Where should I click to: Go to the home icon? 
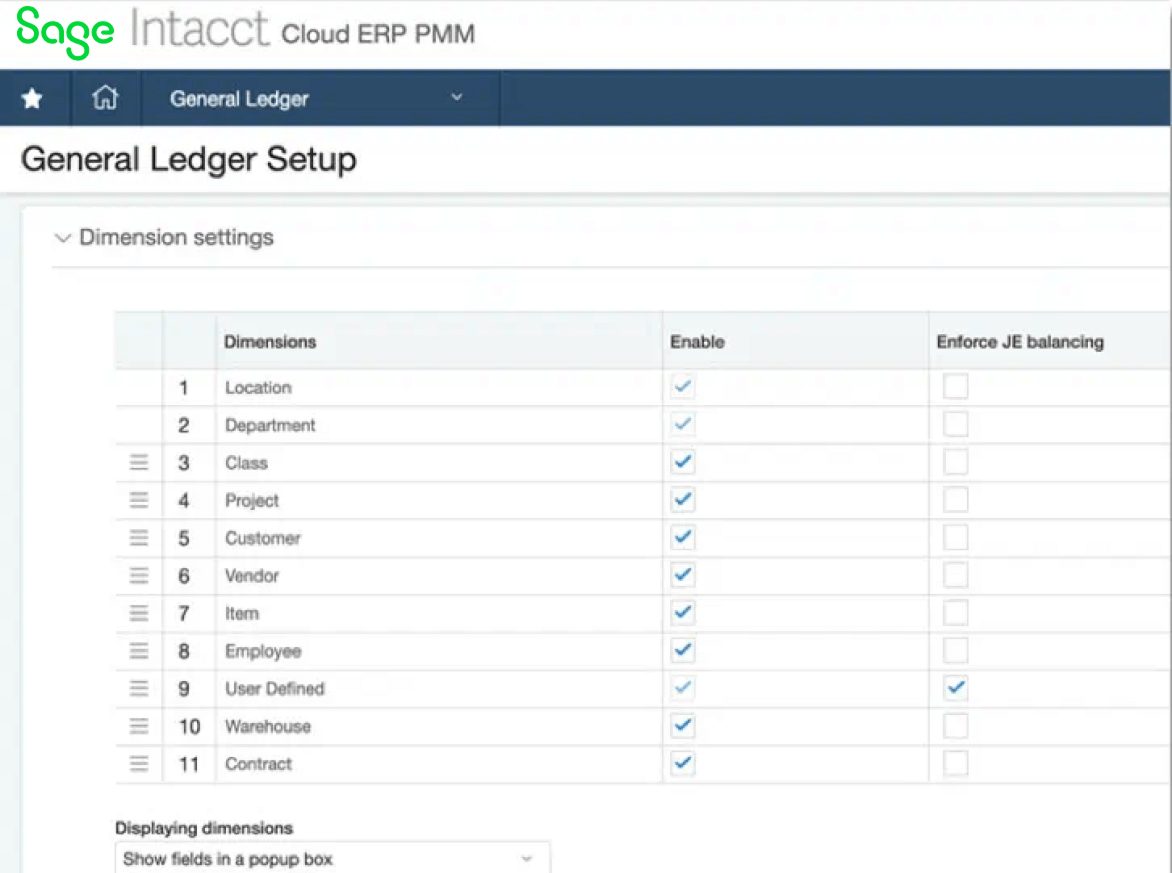(x=105, y=98)
